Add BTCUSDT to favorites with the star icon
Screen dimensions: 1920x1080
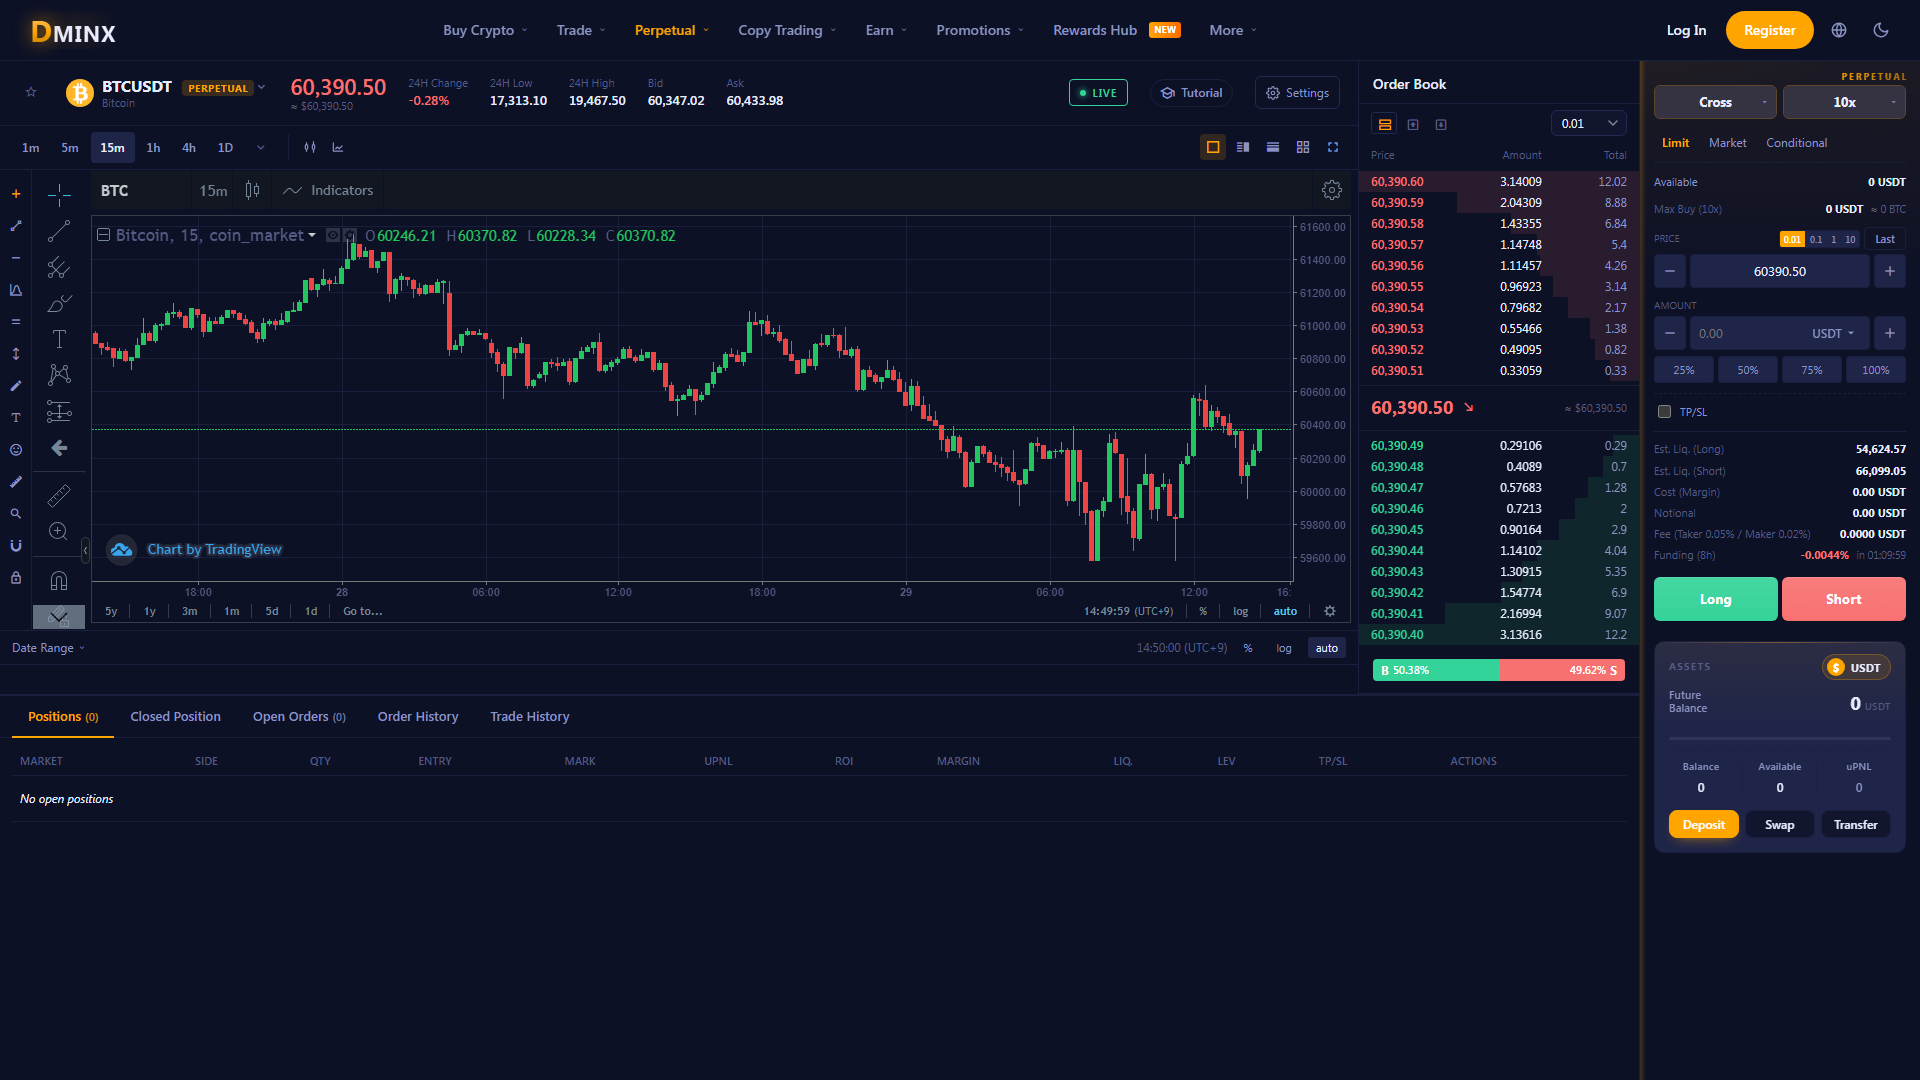tap(31, 92)
